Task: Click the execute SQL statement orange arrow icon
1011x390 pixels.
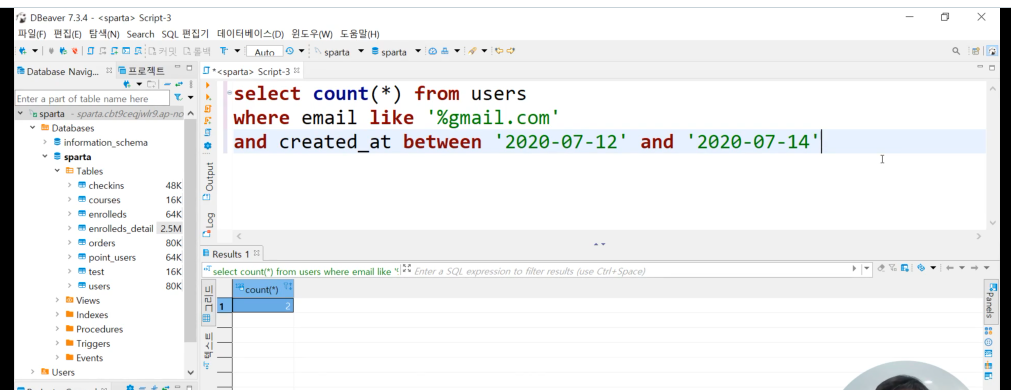Action: (208, 85)
